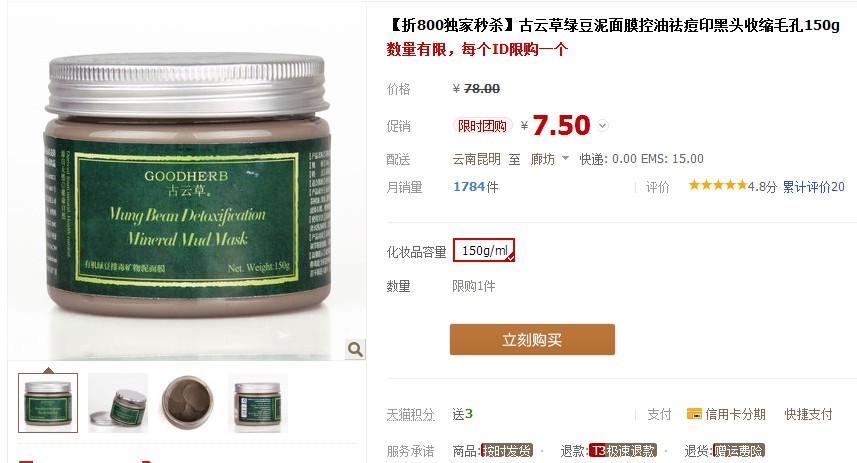Select the first front-view jar thumbnail
The height and width of the screenshot is (463, 857).
click(48, 403)
